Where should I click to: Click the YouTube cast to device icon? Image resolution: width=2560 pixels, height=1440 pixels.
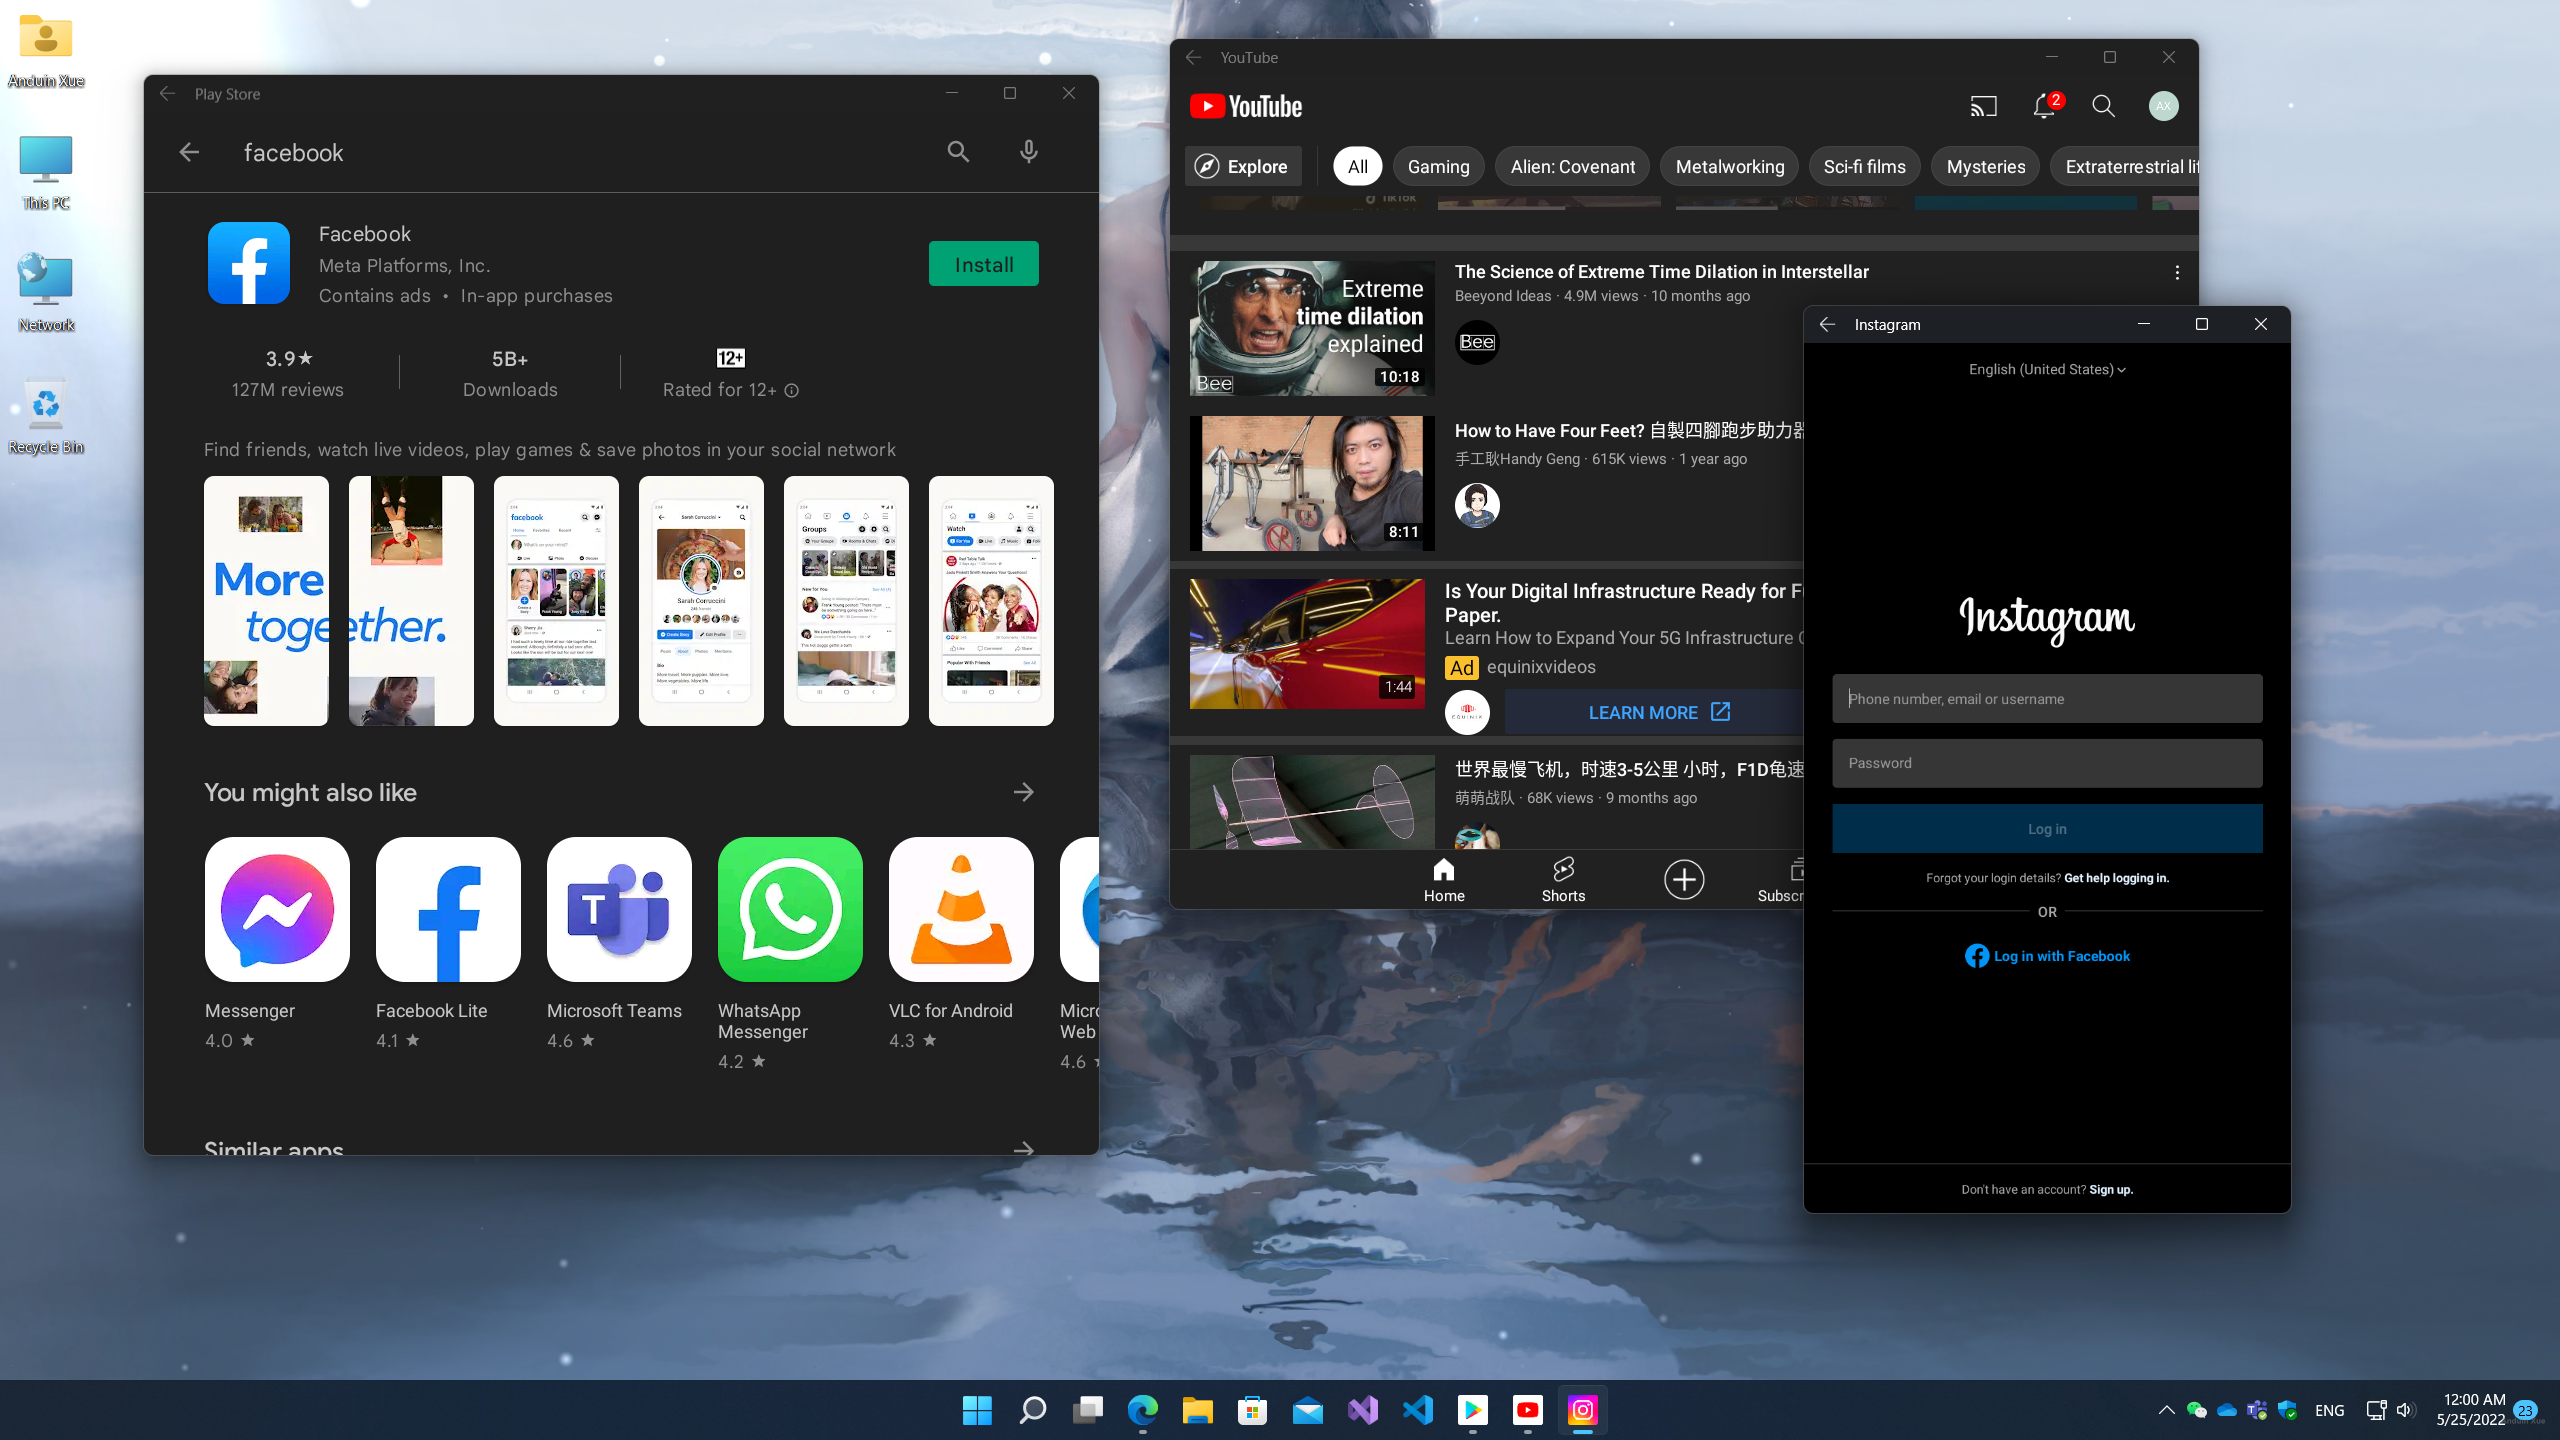pyautogui.click(x=1983, y=106)
